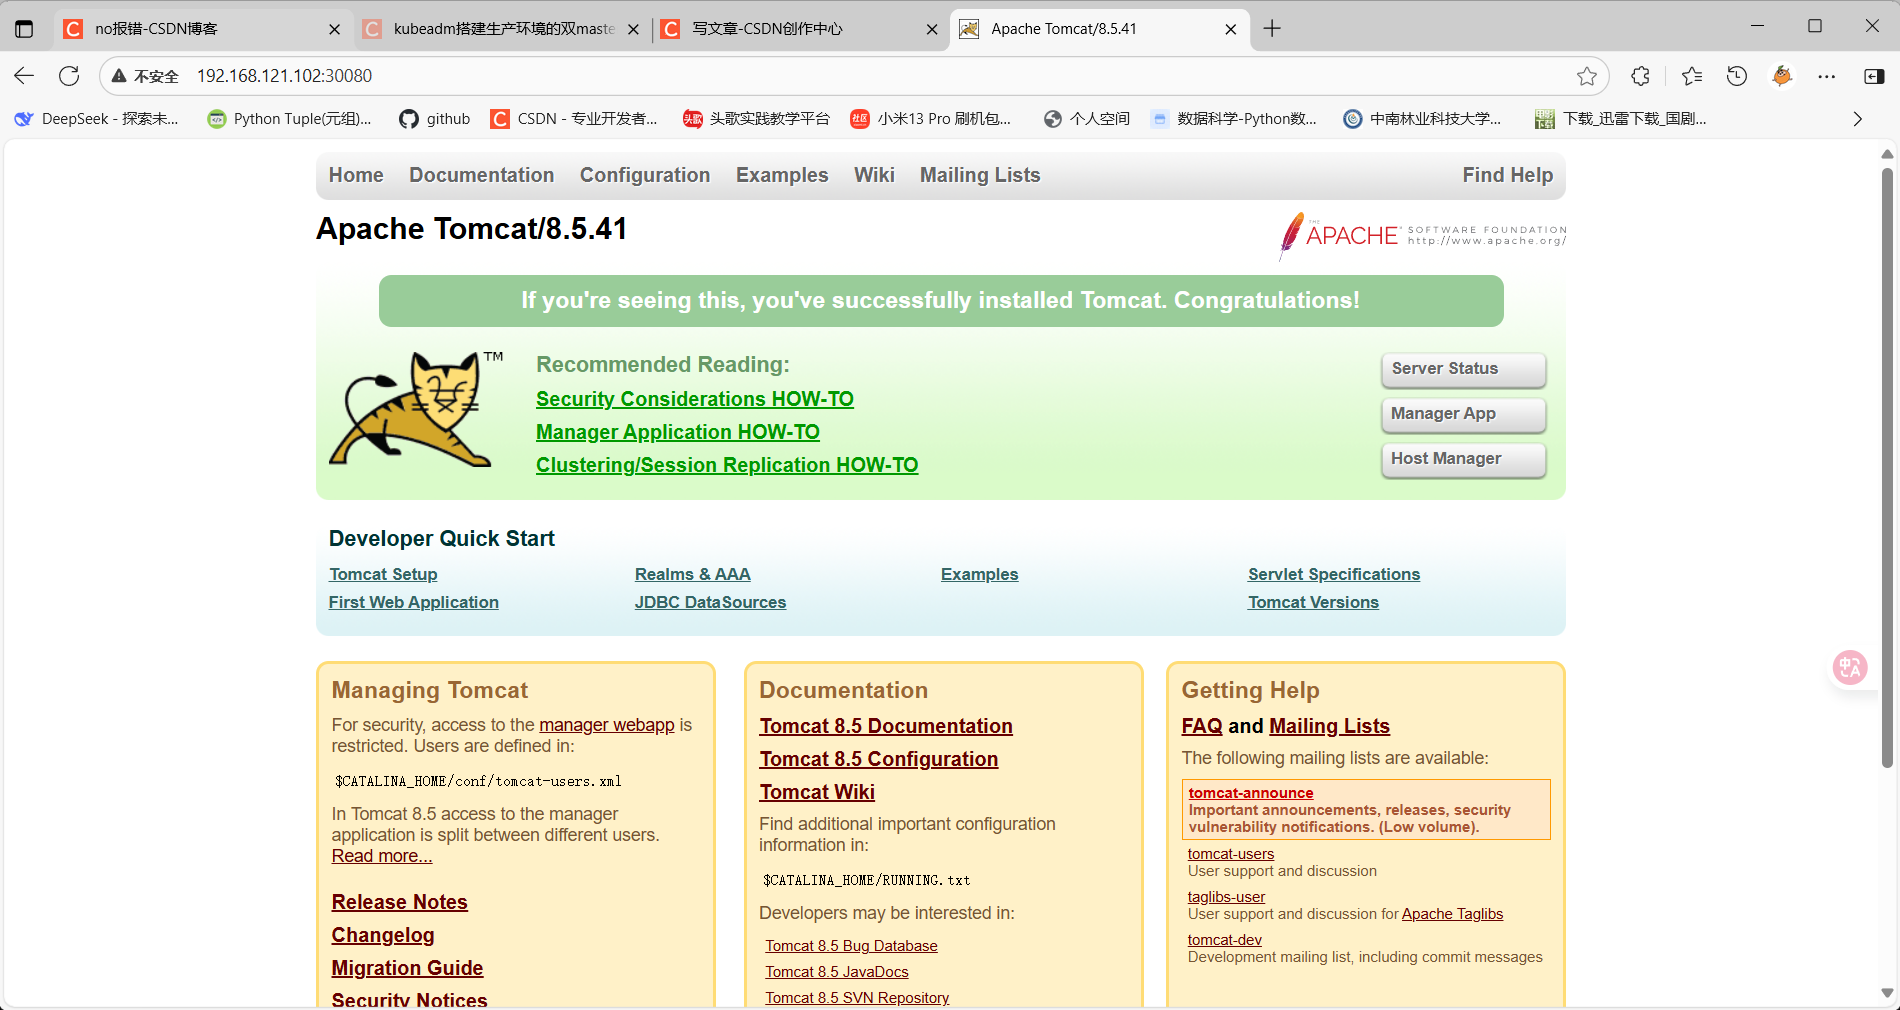Add this page to favorites star

(x=1586, y=76)
